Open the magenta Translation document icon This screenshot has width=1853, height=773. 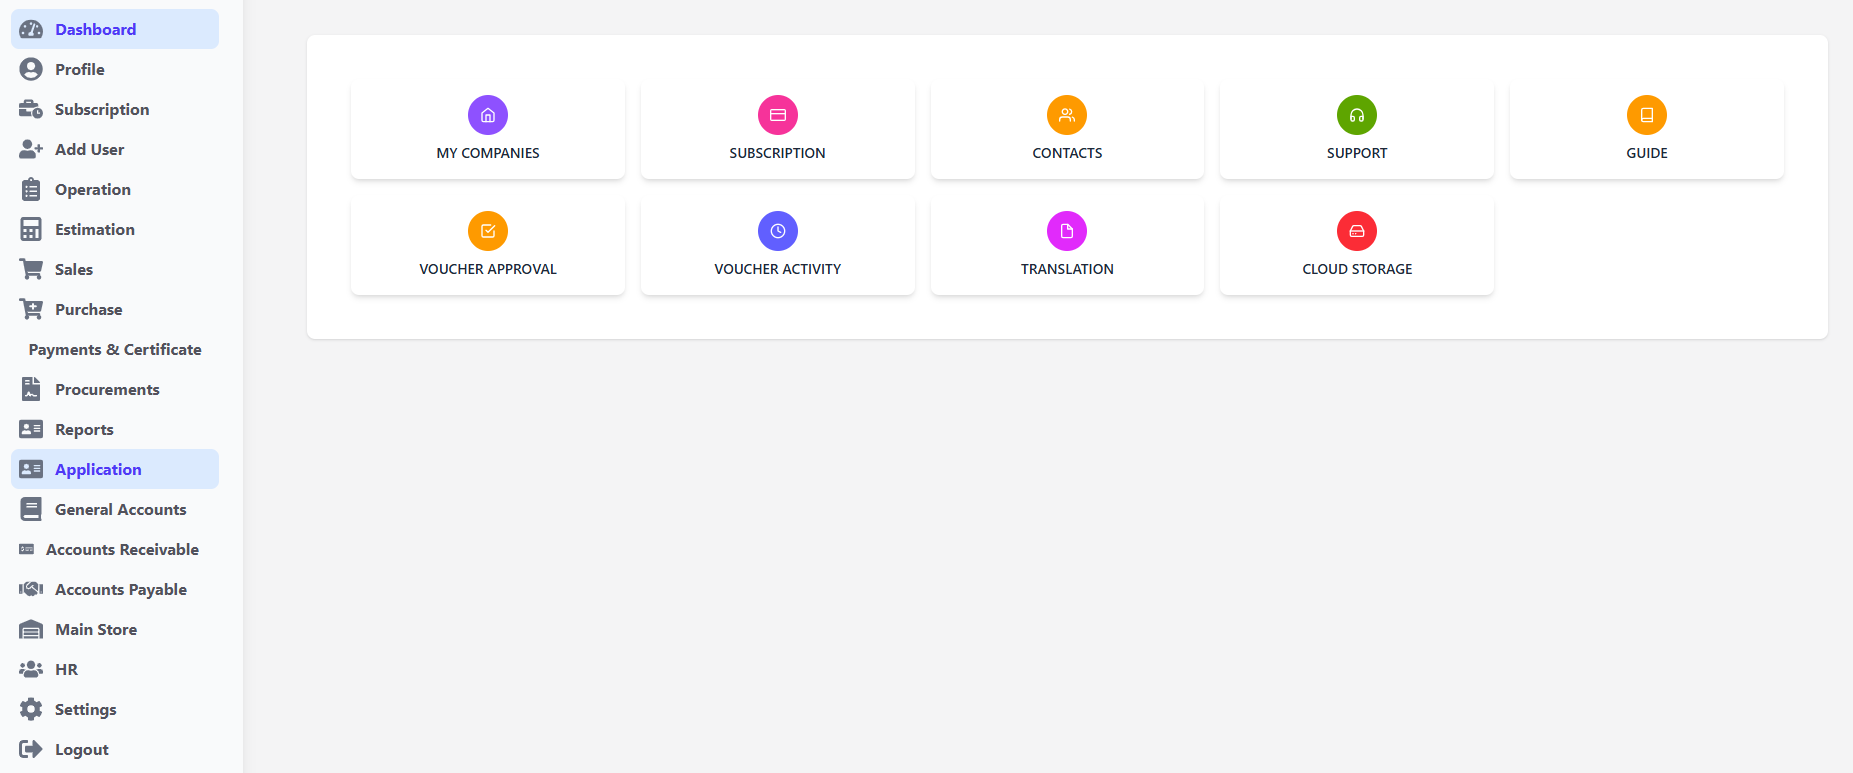(x=1067, y=231)
